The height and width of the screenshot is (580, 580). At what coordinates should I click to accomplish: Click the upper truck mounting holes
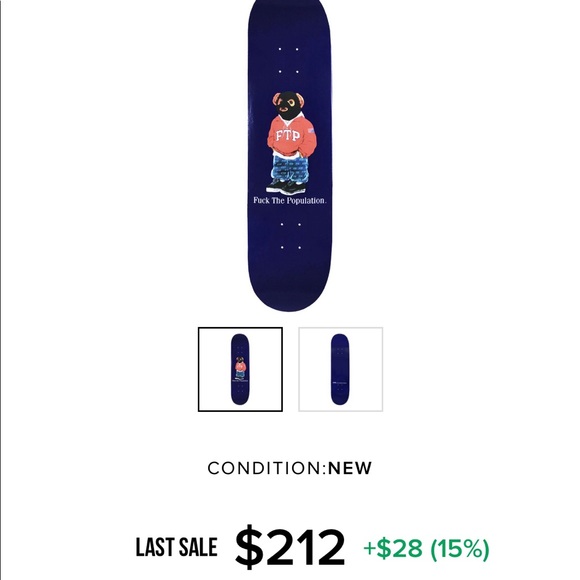pyautogui.click(x=289, y=60)
